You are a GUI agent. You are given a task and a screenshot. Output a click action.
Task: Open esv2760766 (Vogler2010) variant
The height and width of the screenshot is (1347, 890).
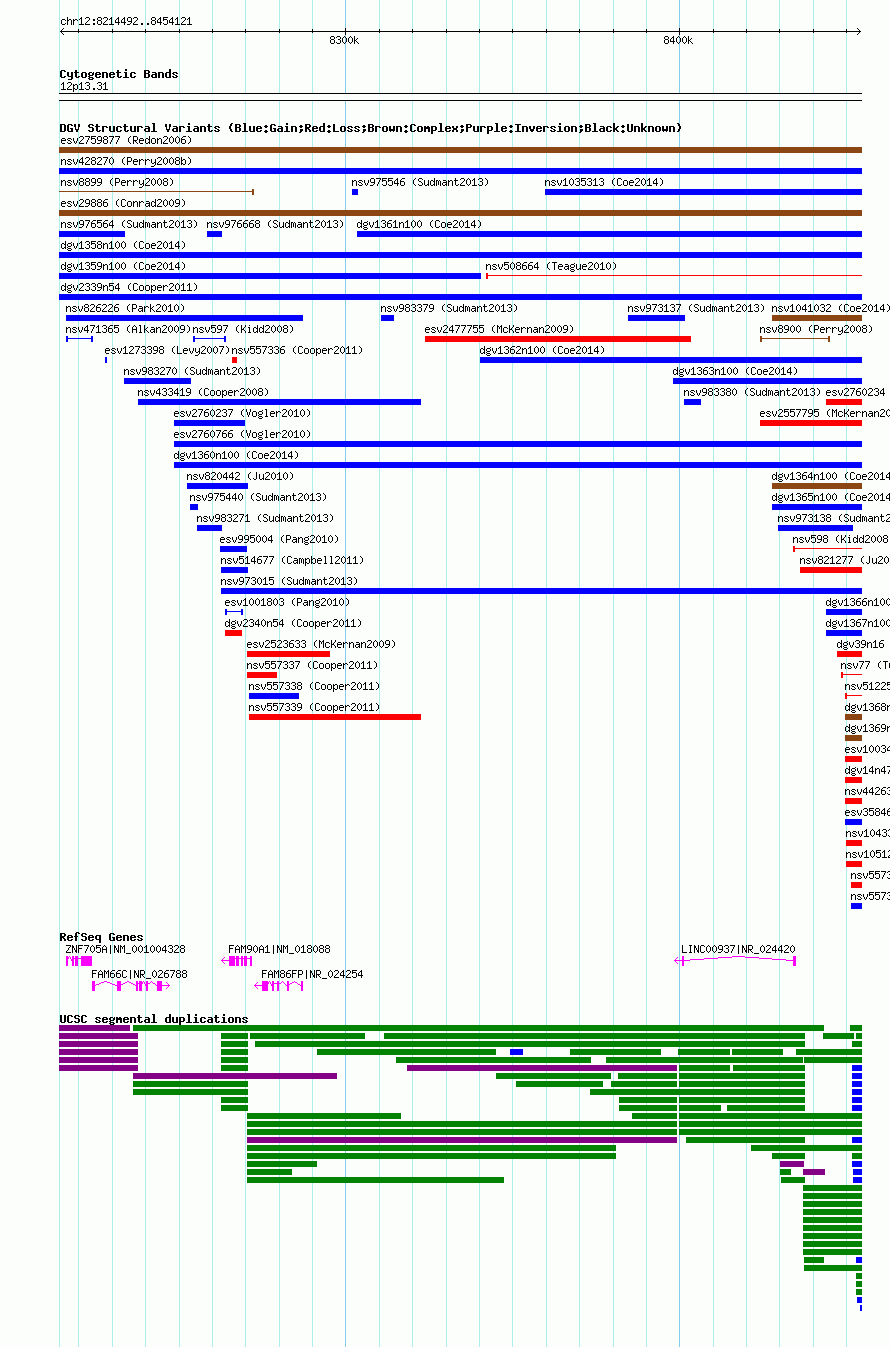pyautogui.click(x=518, y=444)
